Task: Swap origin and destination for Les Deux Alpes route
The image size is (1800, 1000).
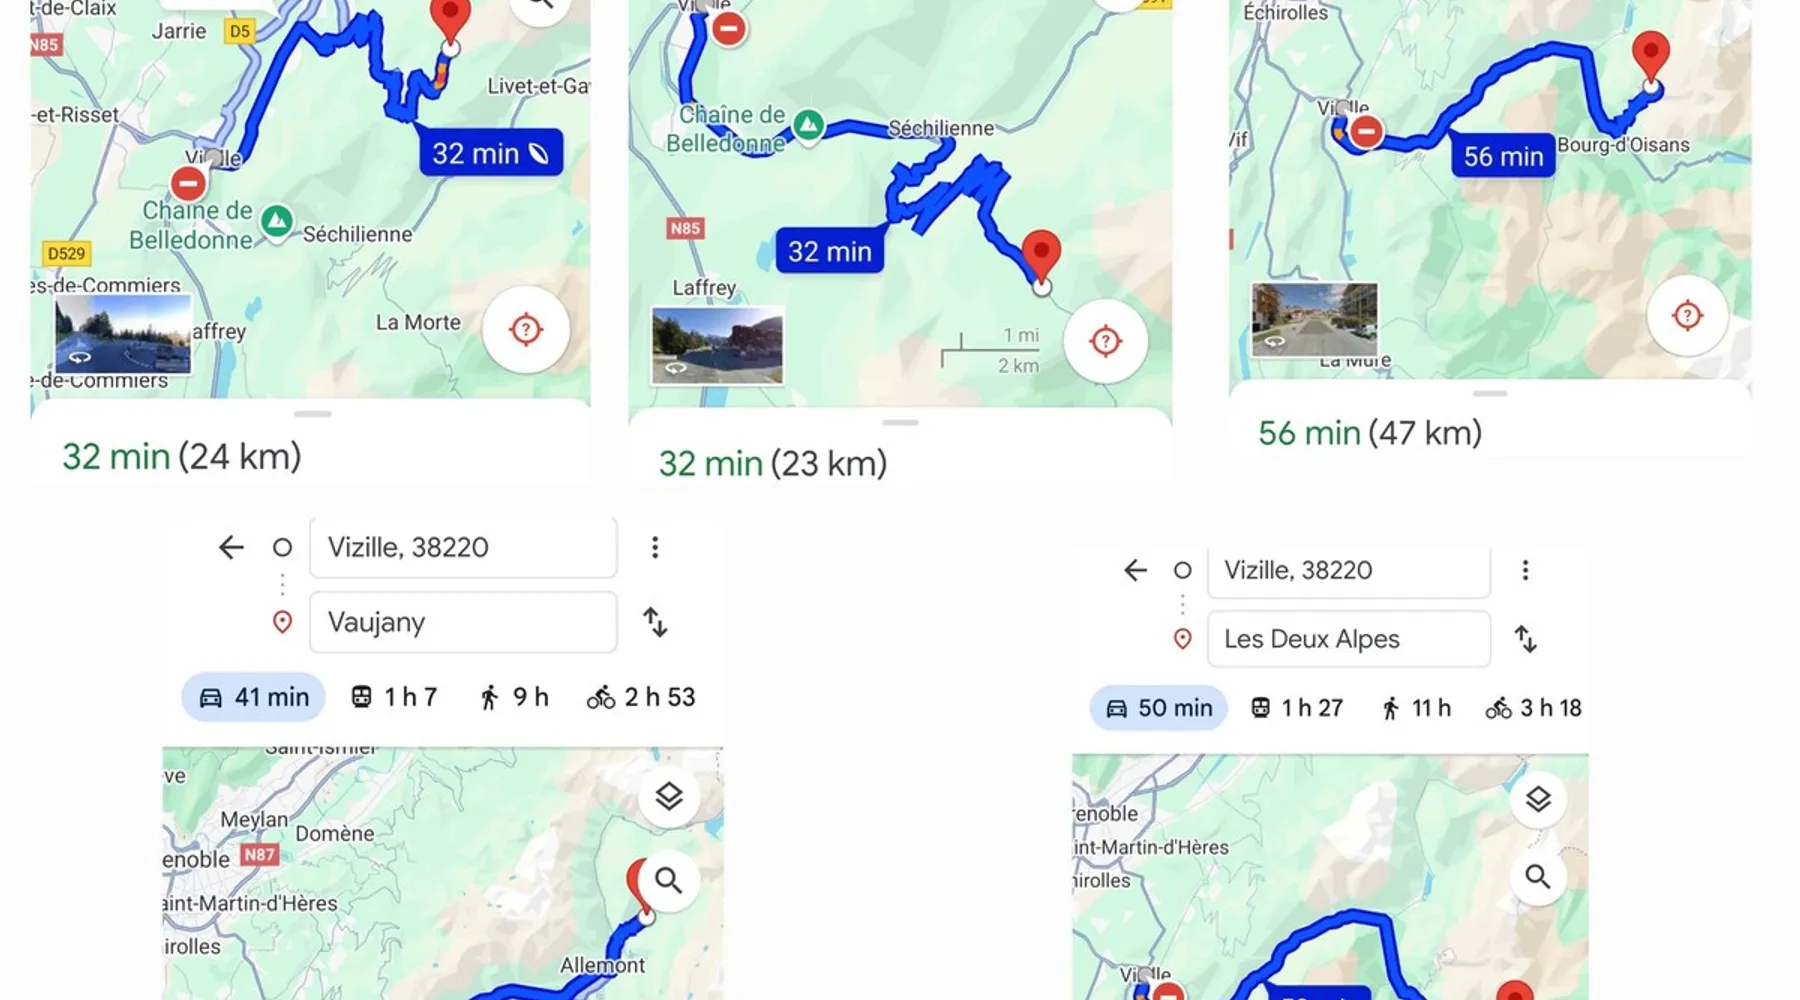Action: [1525, 639]
